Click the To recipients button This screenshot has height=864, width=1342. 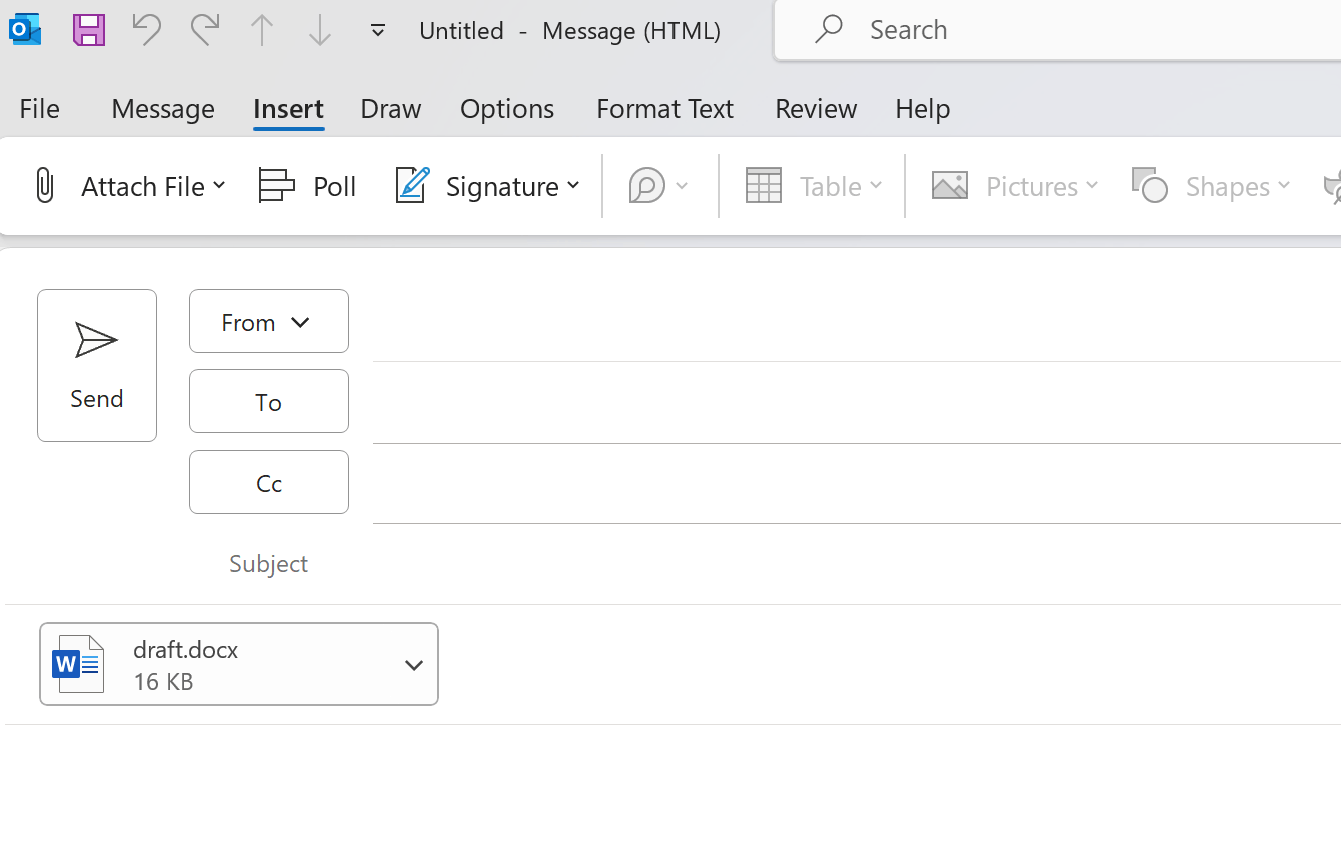(268, 402)
